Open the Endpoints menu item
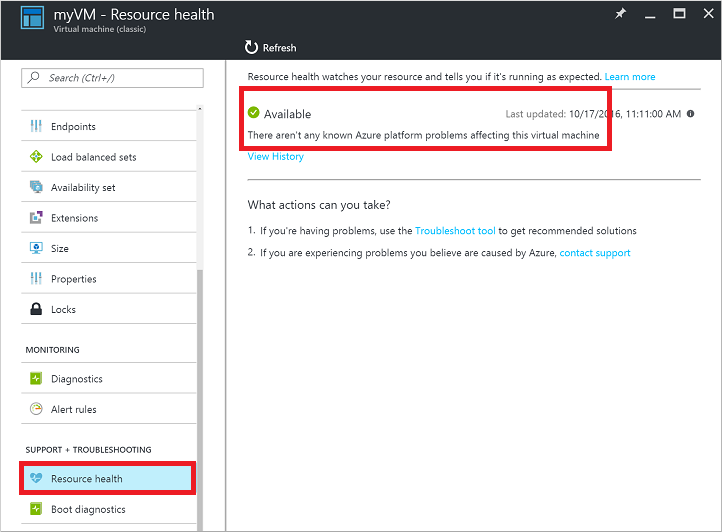 coord(109,126)
